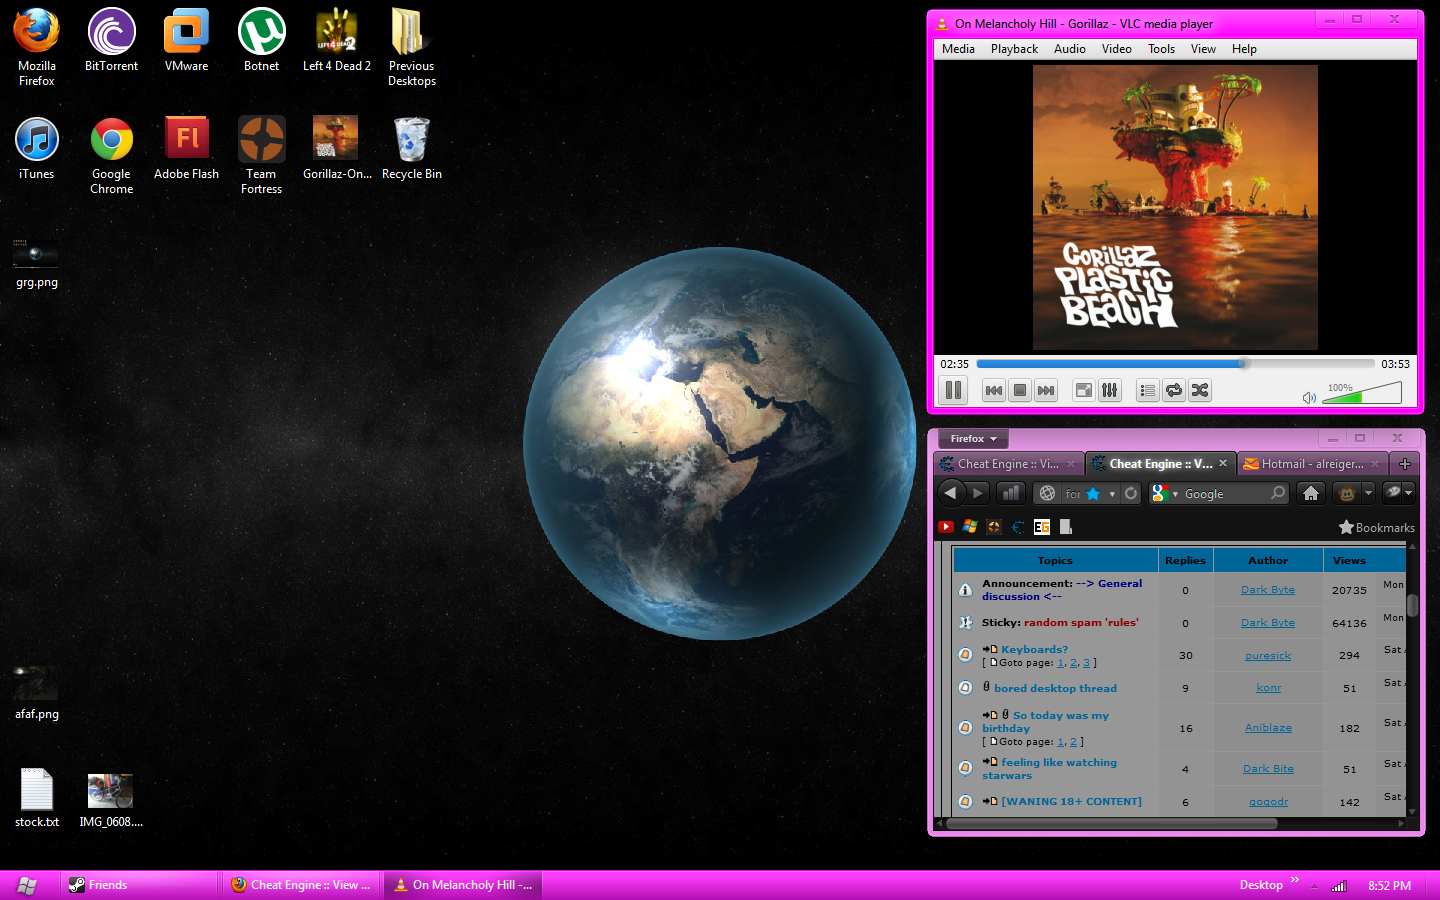Image resolution: width=1440 pixels, height=900 pixels.
Task: Open the Media menu in VLC
Action: coord(958,49)
